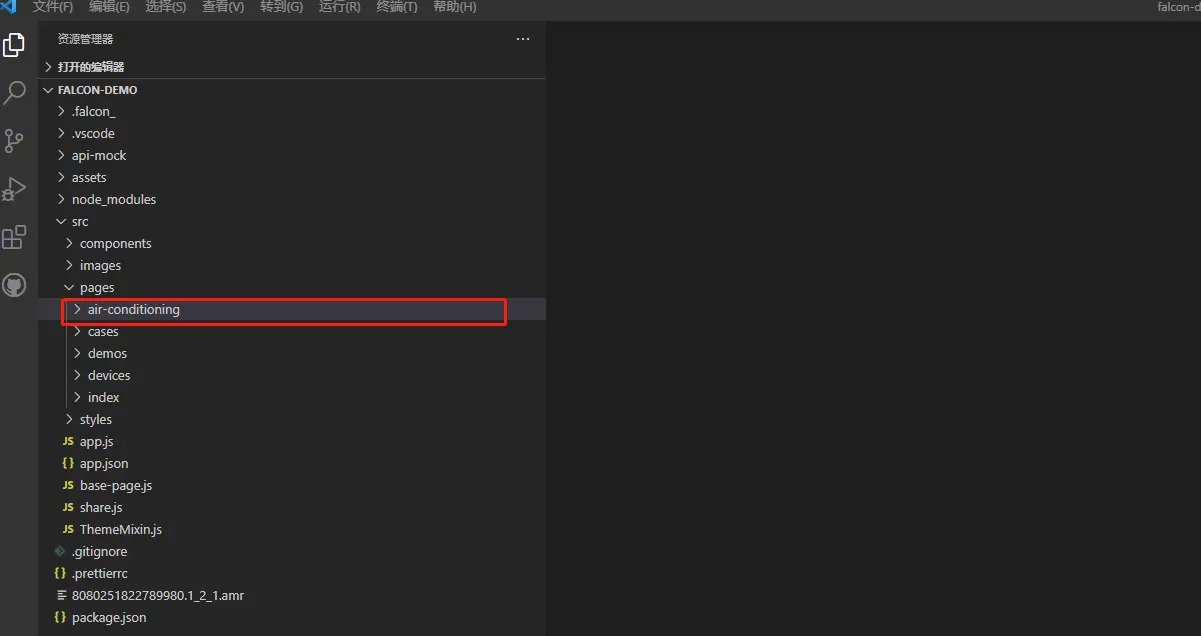Expand the index folder chevron
This screenshot has width=1201, height=636.
pyautogui.click(x=78, y=397)
